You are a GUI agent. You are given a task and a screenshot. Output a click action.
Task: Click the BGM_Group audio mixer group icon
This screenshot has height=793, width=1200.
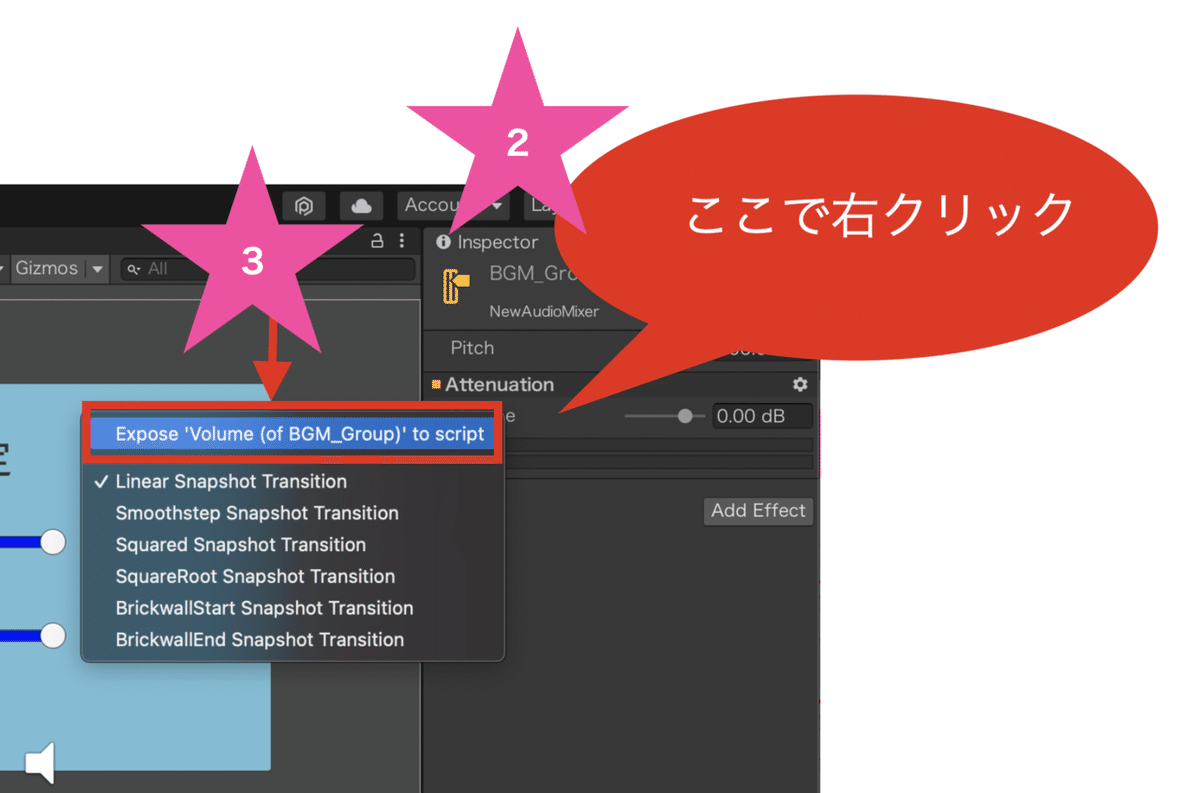[x=456, y=287]
